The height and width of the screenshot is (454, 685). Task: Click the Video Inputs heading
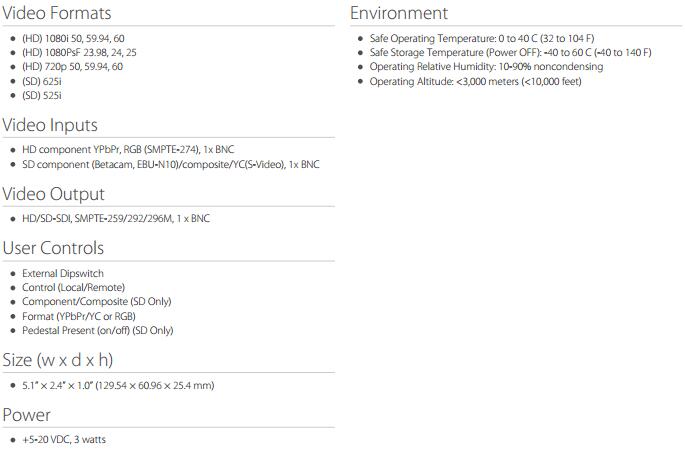coord(50,126)
